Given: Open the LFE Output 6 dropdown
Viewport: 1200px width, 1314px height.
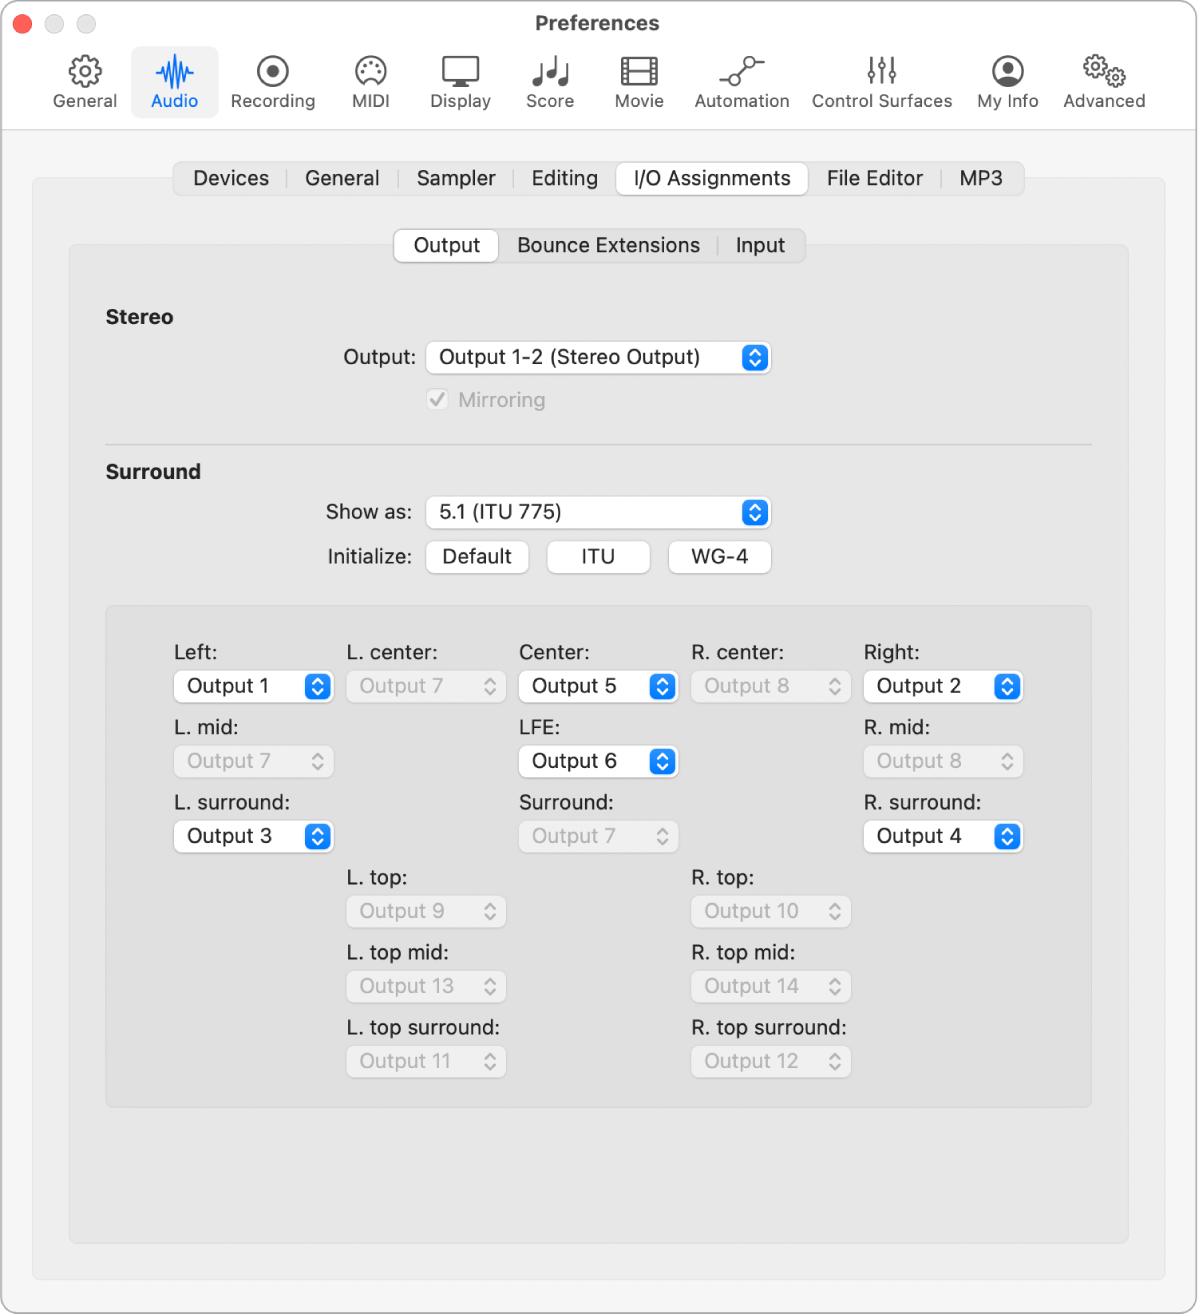Looking at the screenshot, I should [x=598, y=761].
